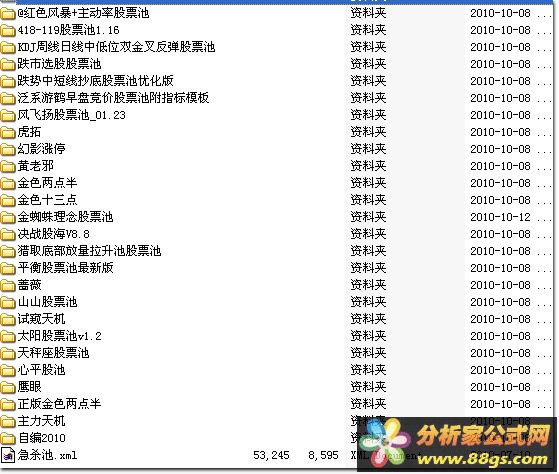Select the name 418-119股票池1.16
The image size is (559, 474).
point(68,30)
